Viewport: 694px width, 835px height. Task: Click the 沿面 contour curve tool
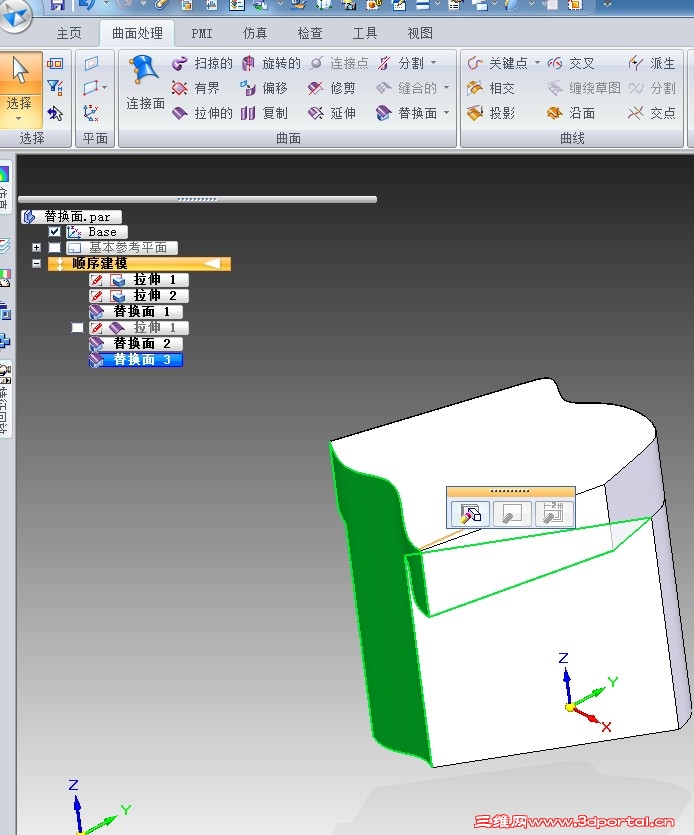(570, 113)
